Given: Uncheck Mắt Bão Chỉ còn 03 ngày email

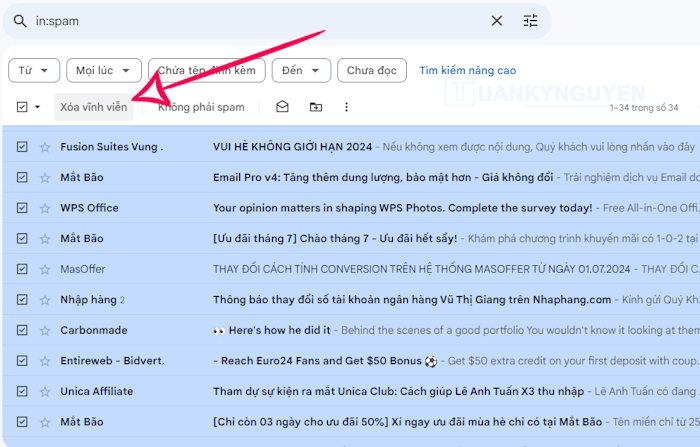Looking at the screenshot, I should (22, 422).
